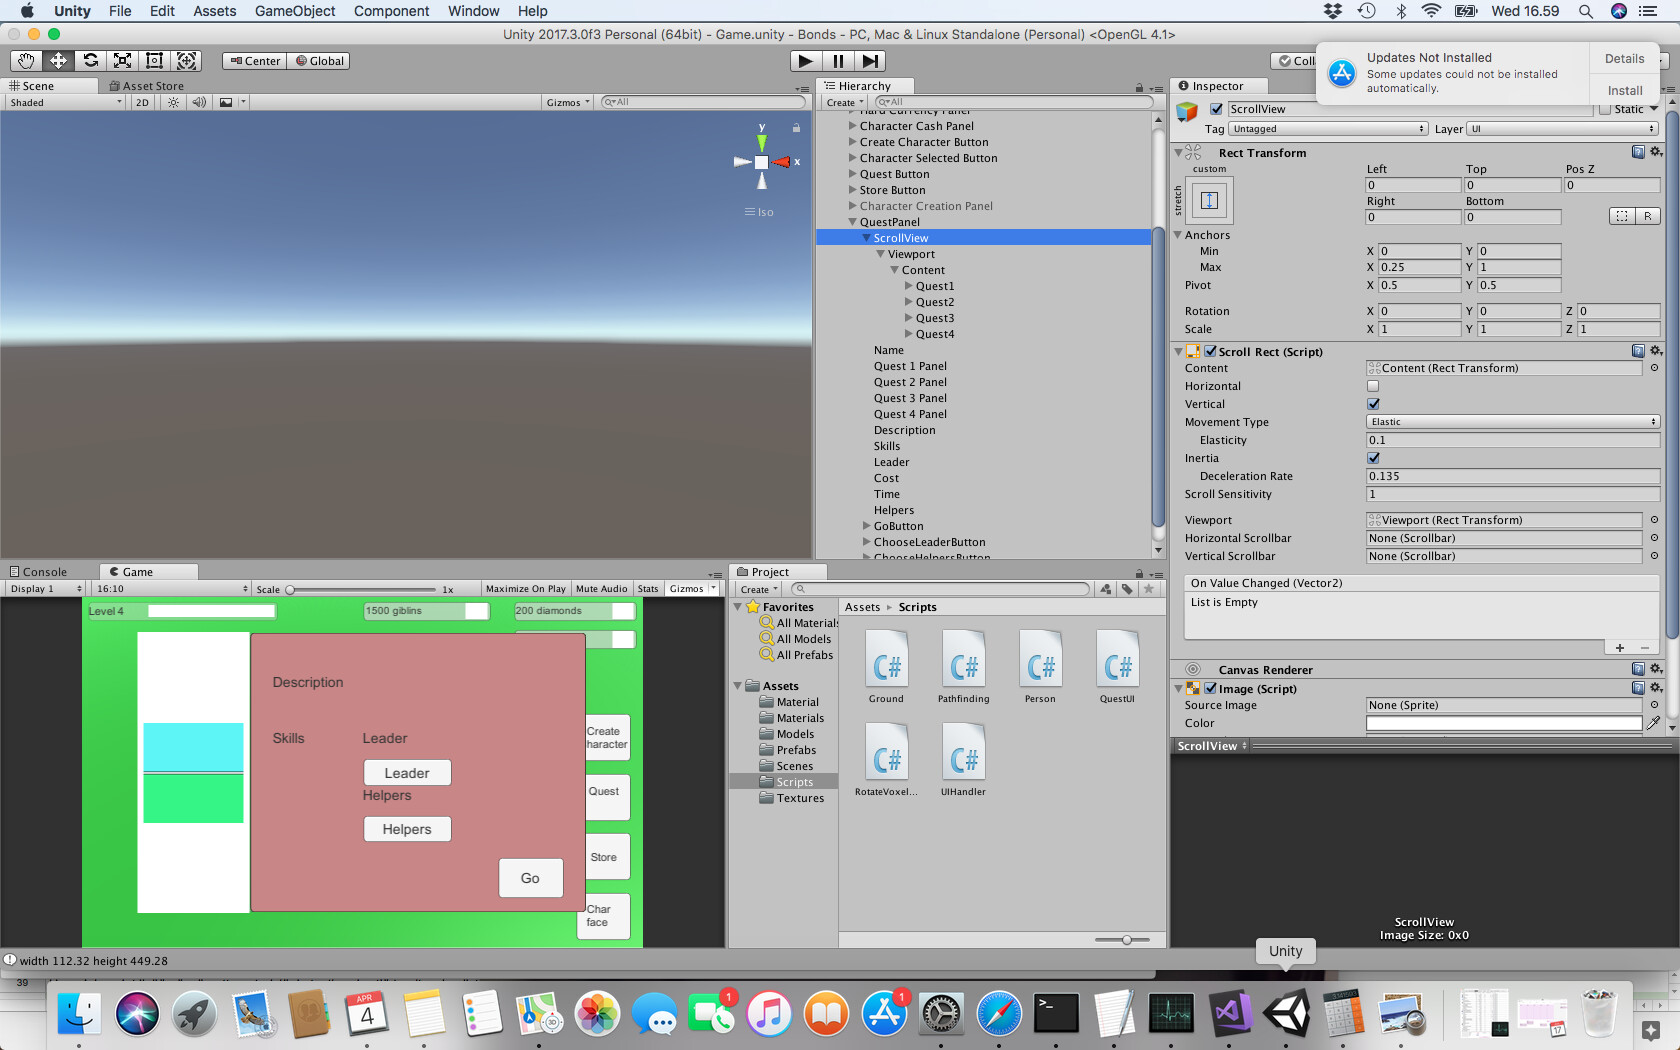The image size is (1680, 1050).
Task: Click the Scroll Sensitivity input field
Action: (1510, 494)
